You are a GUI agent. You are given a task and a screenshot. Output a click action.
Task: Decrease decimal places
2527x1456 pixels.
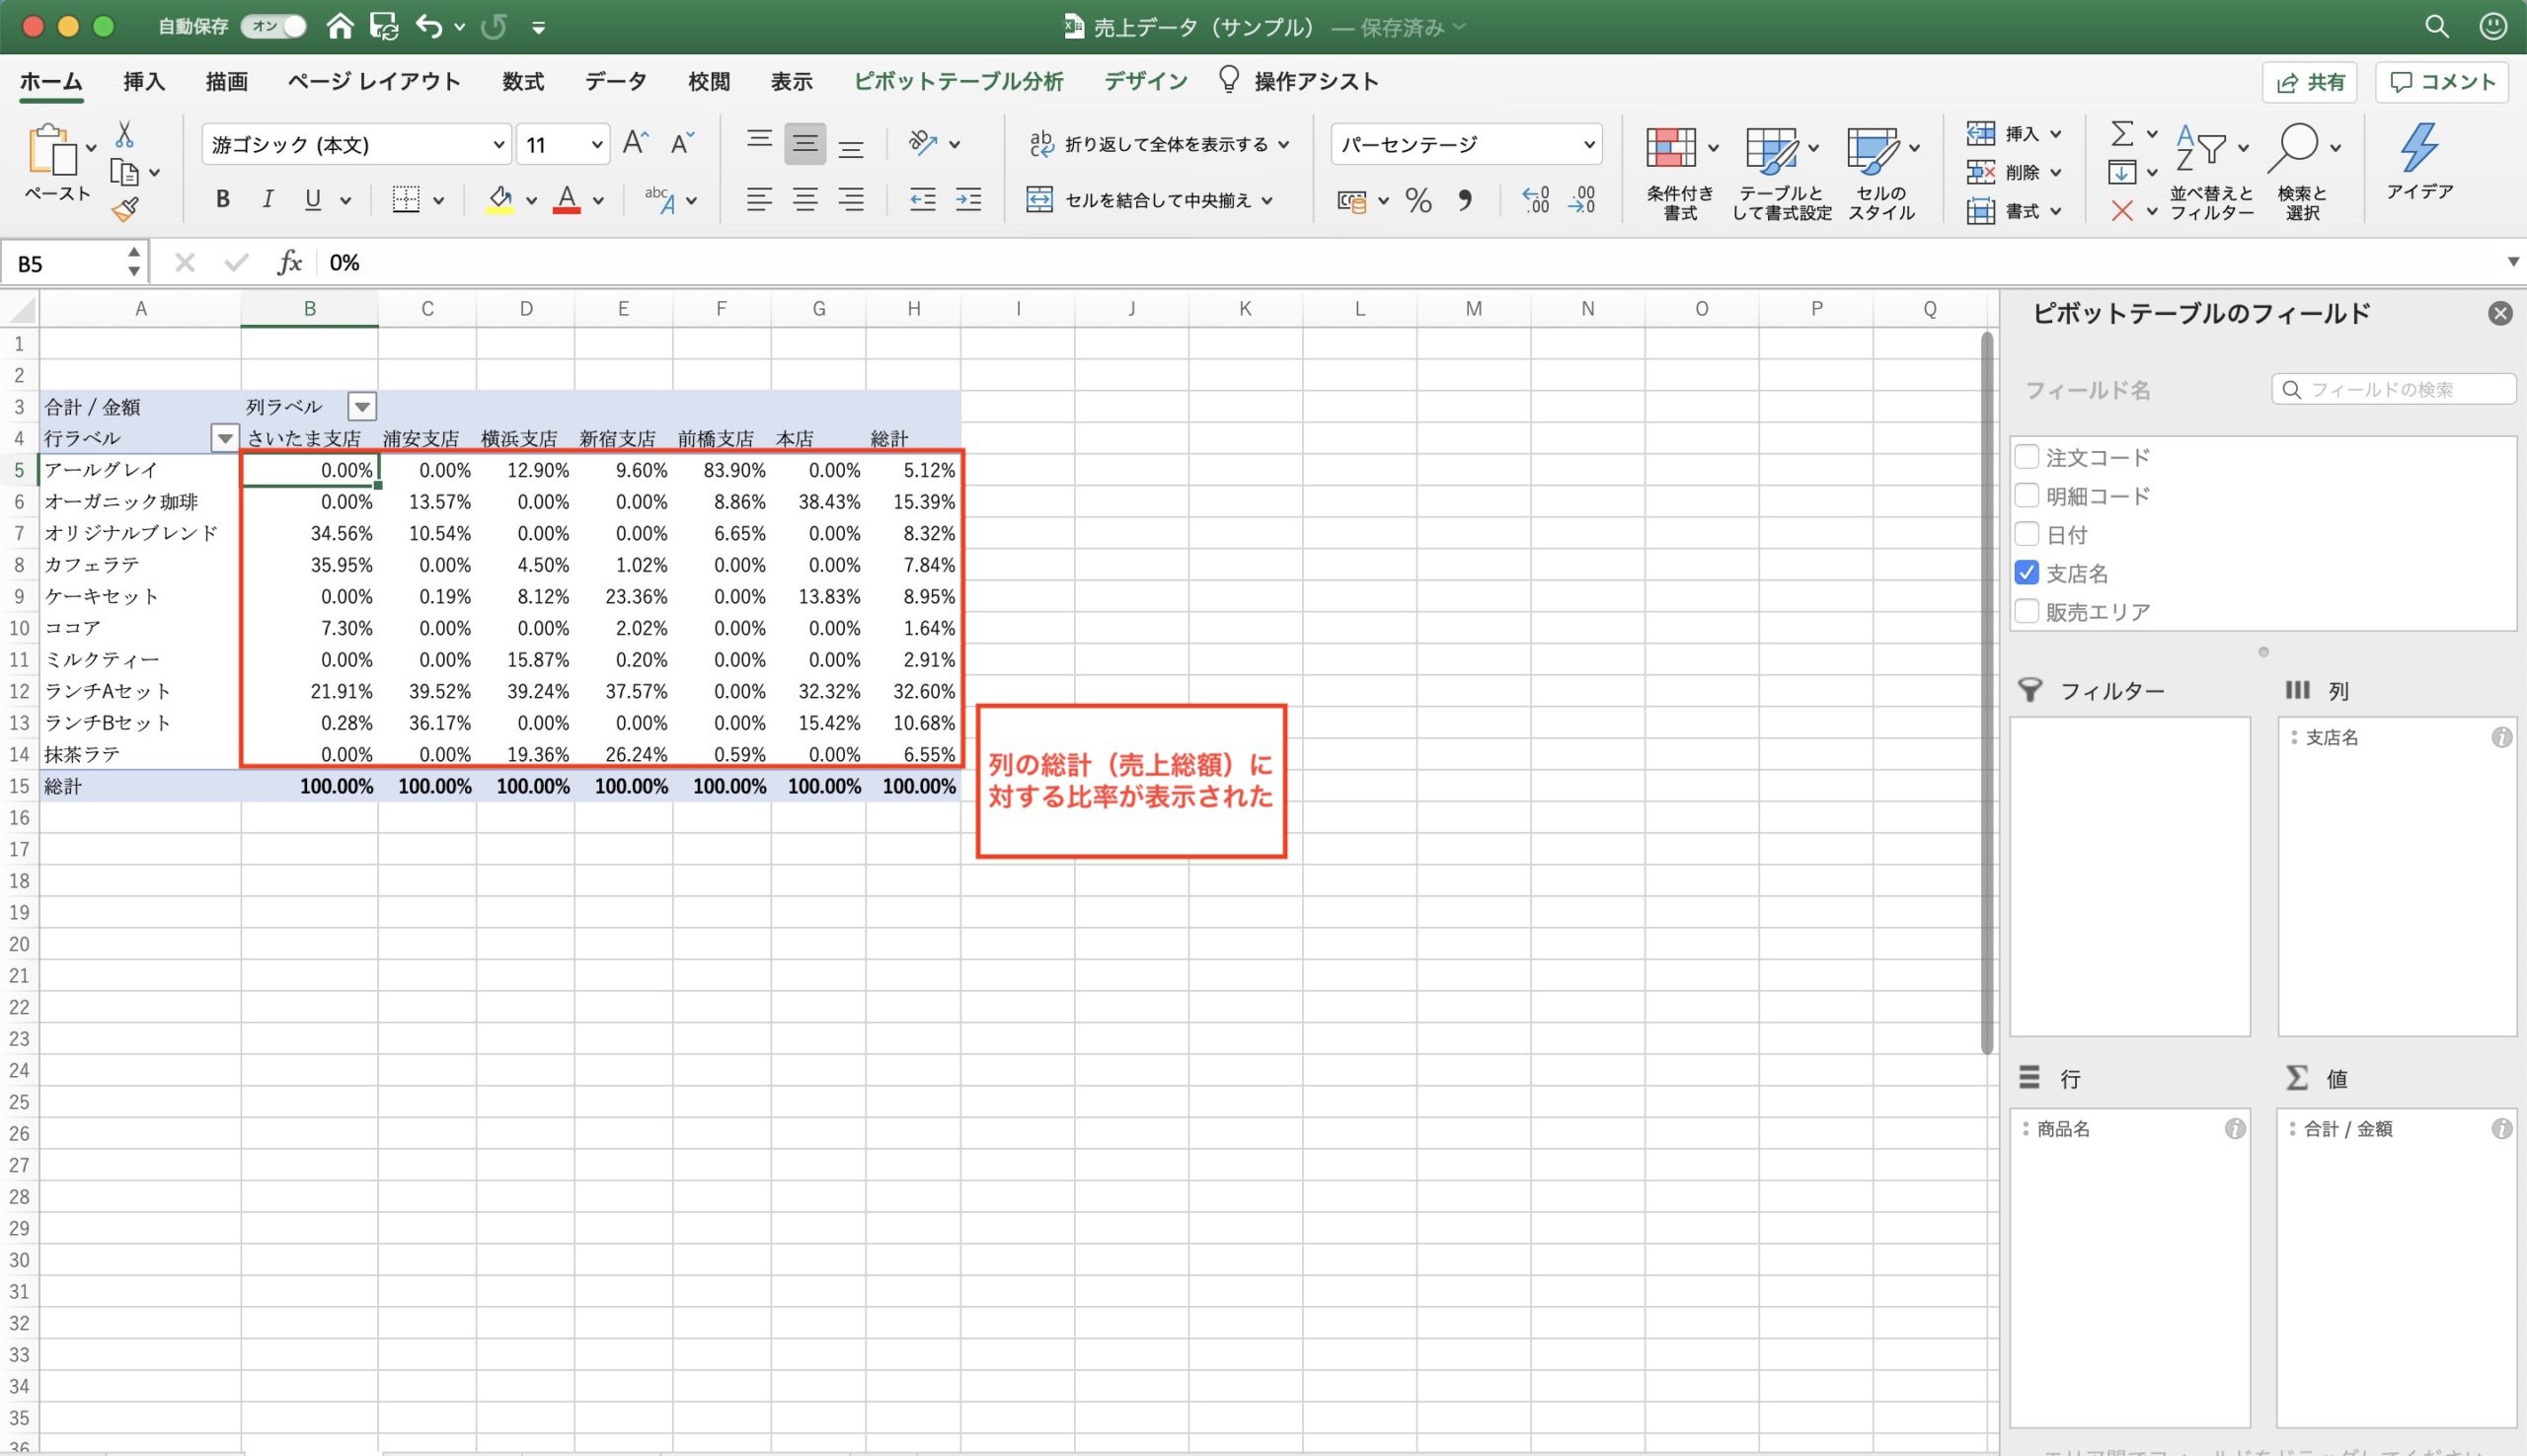1582,200
